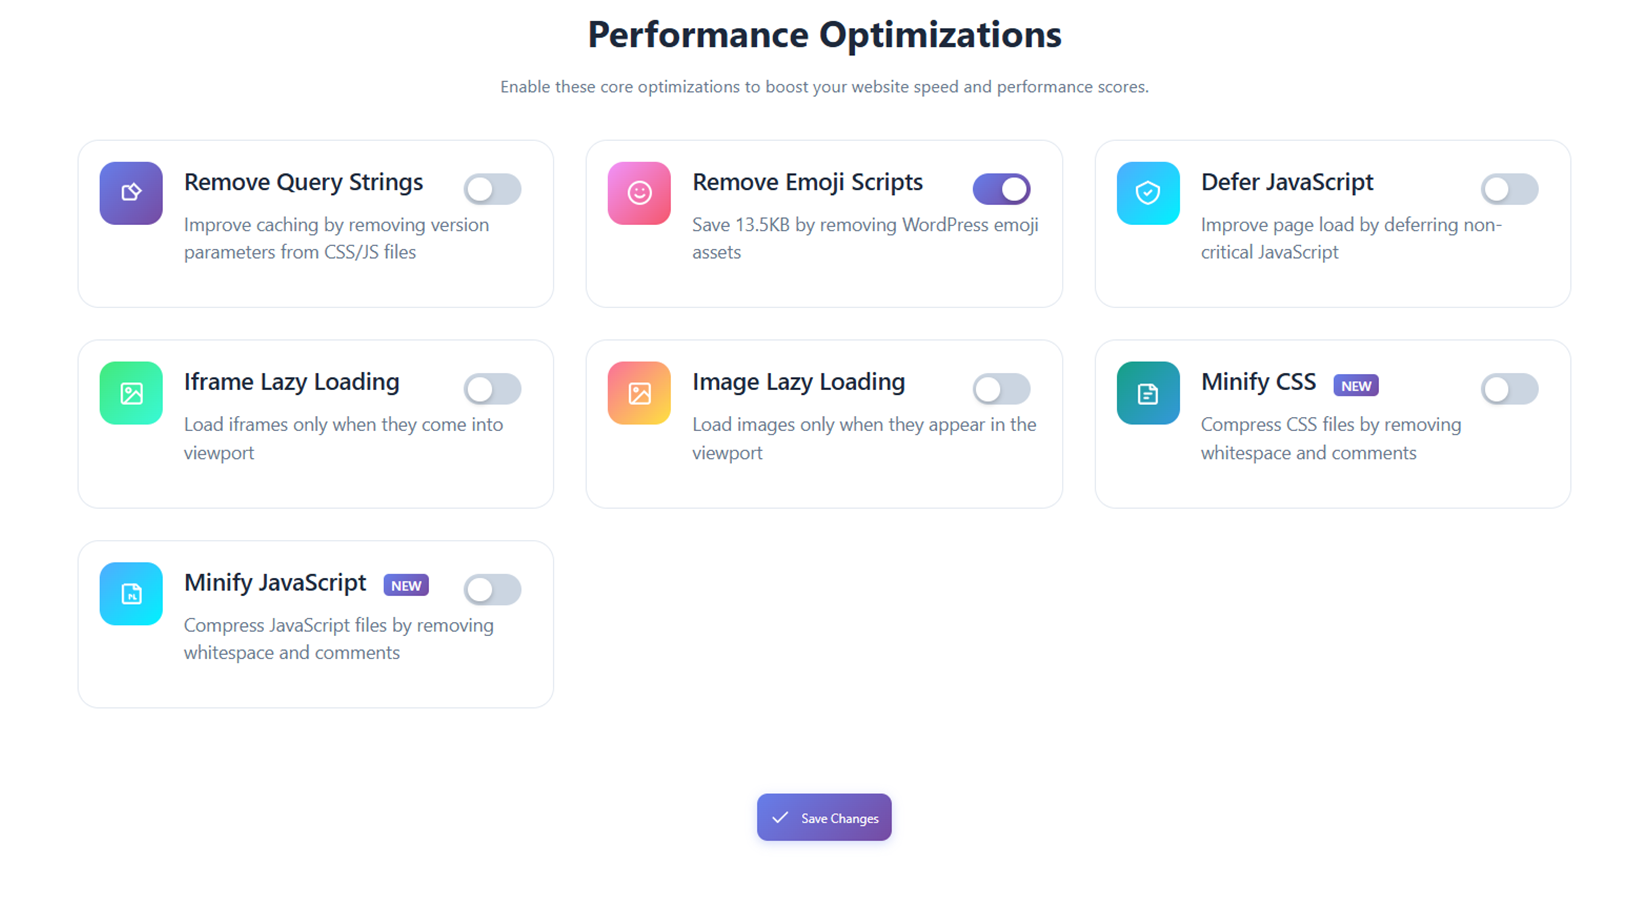Click the checkmark icon in Save Changes

click(780, 818)
